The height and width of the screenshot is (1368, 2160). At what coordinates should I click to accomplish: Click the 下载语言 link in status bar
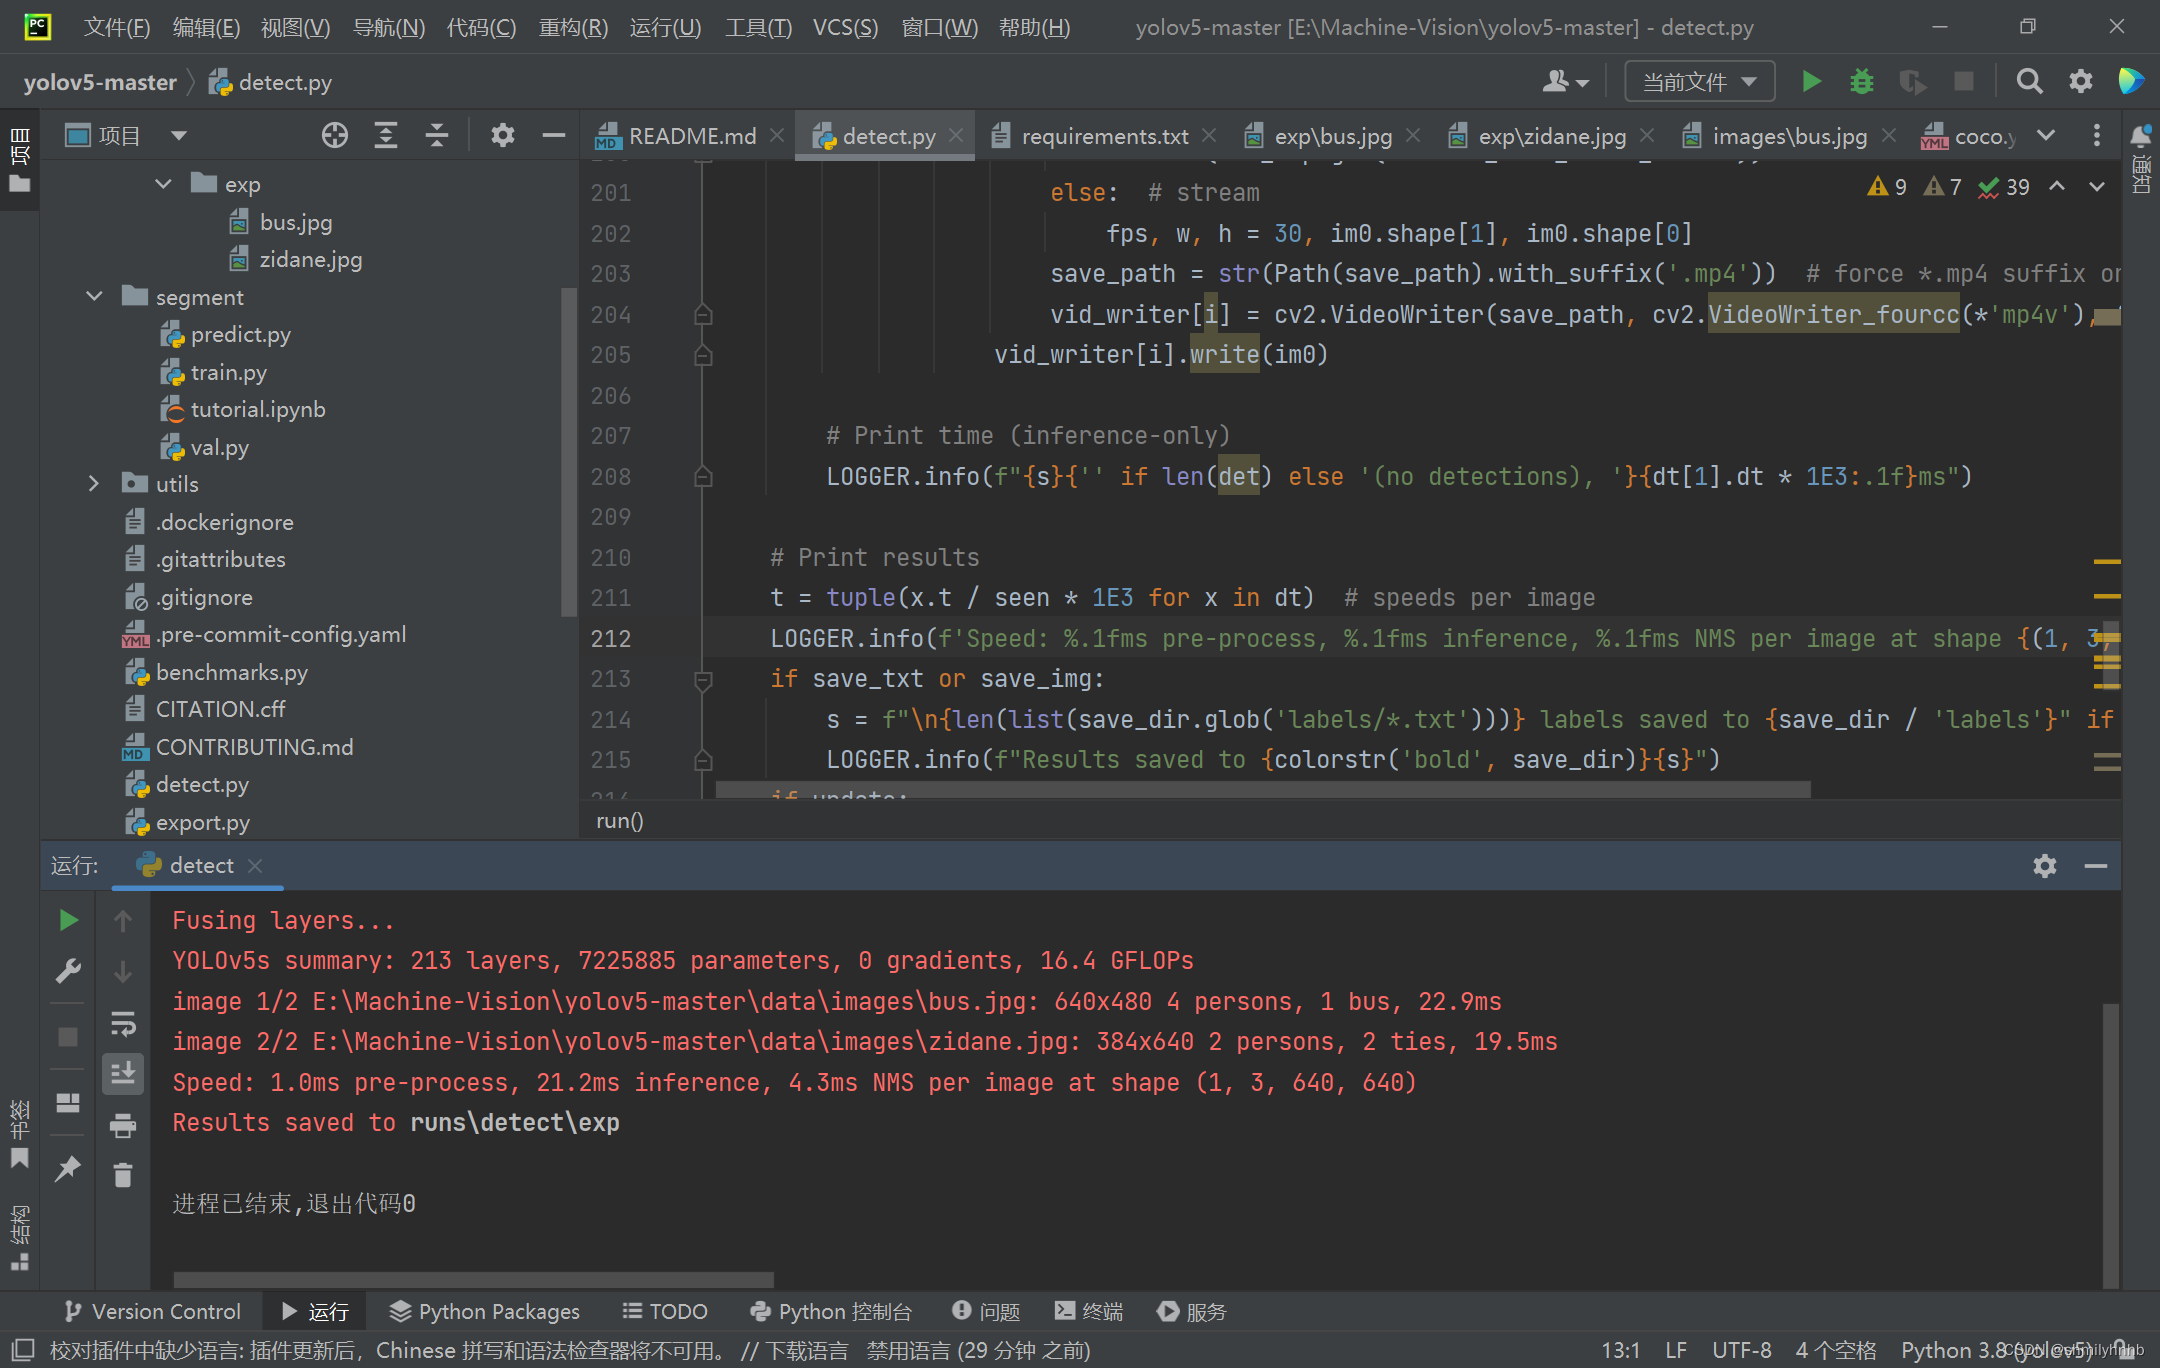pos(807,1350)
